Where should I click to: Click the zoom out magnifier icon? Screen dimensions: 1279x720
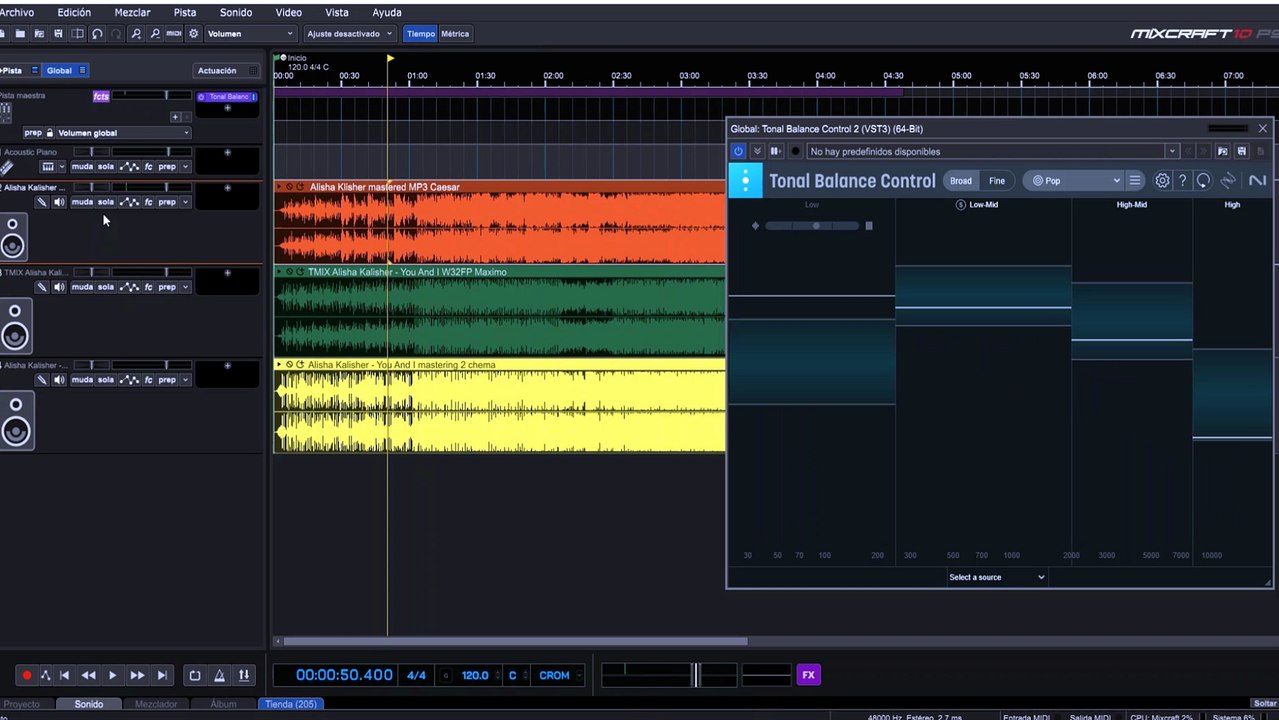coord(155,34)
